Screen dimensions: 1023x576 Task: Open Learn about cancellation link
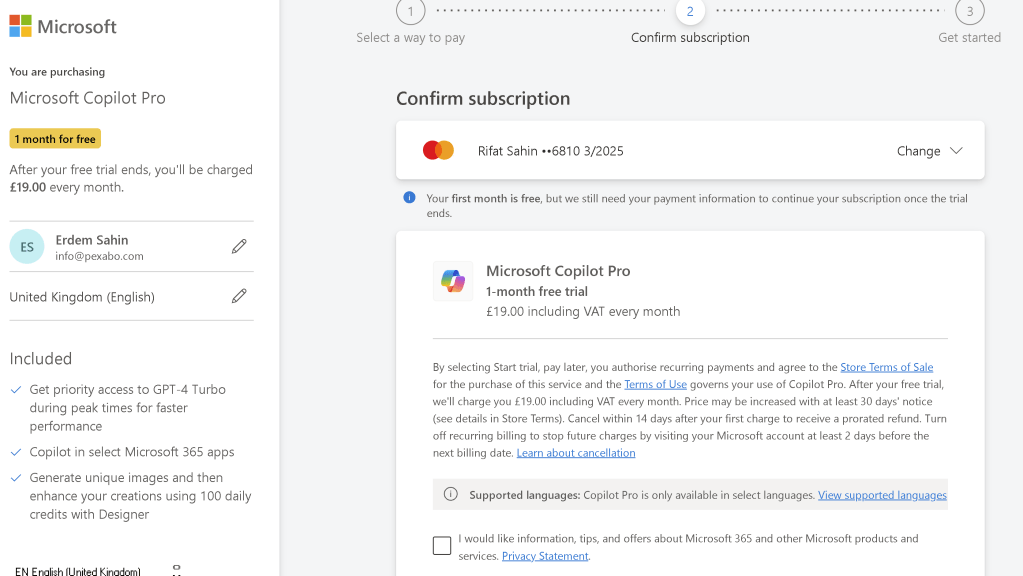coord(576,453)
